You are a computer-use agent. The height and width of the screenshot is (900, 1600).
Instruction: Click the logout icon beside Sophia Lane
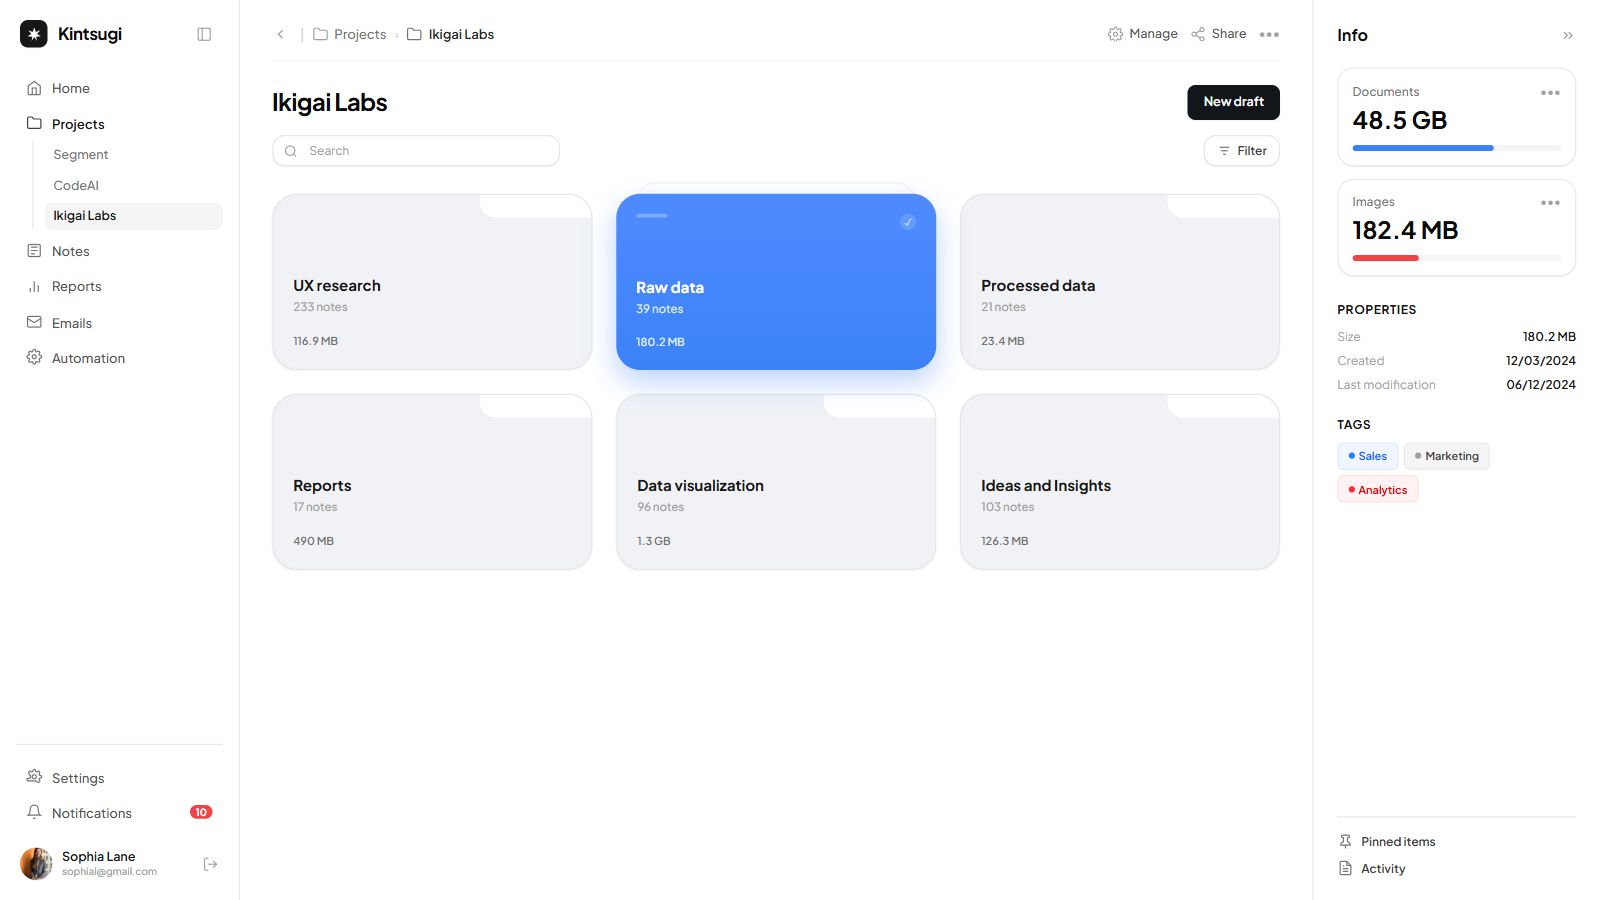tap(210, 864)
